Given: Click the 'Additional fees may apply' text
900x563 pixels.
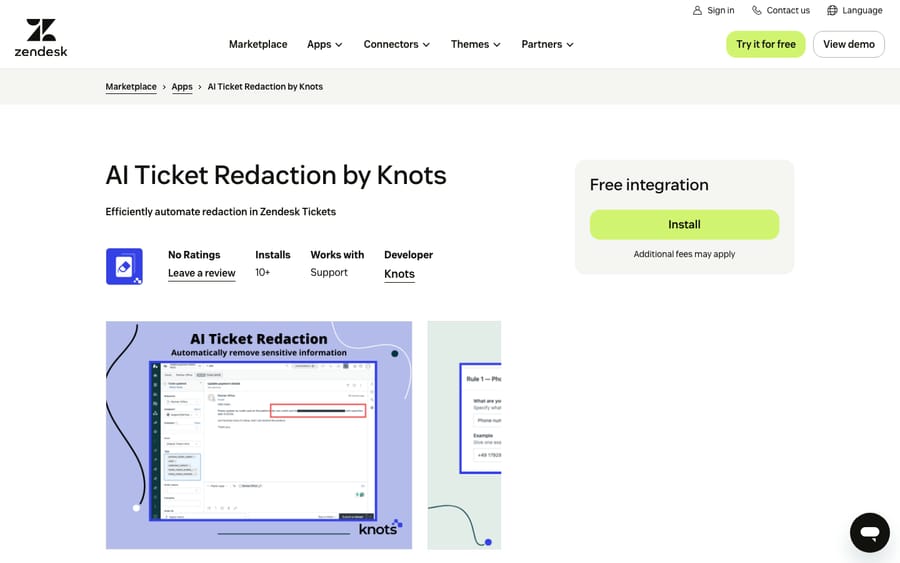Looking at the screenshot, I should [x=684, y=254].
